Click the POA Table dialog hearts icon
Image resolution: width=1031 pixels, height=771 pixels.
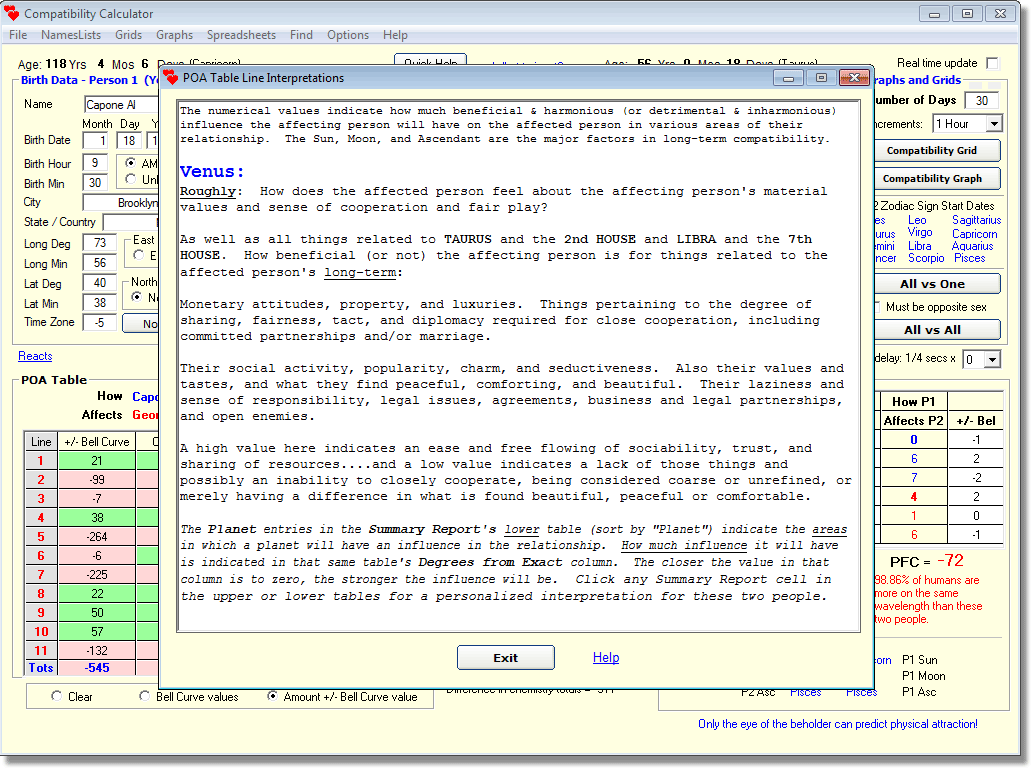(x=172, y=78)
